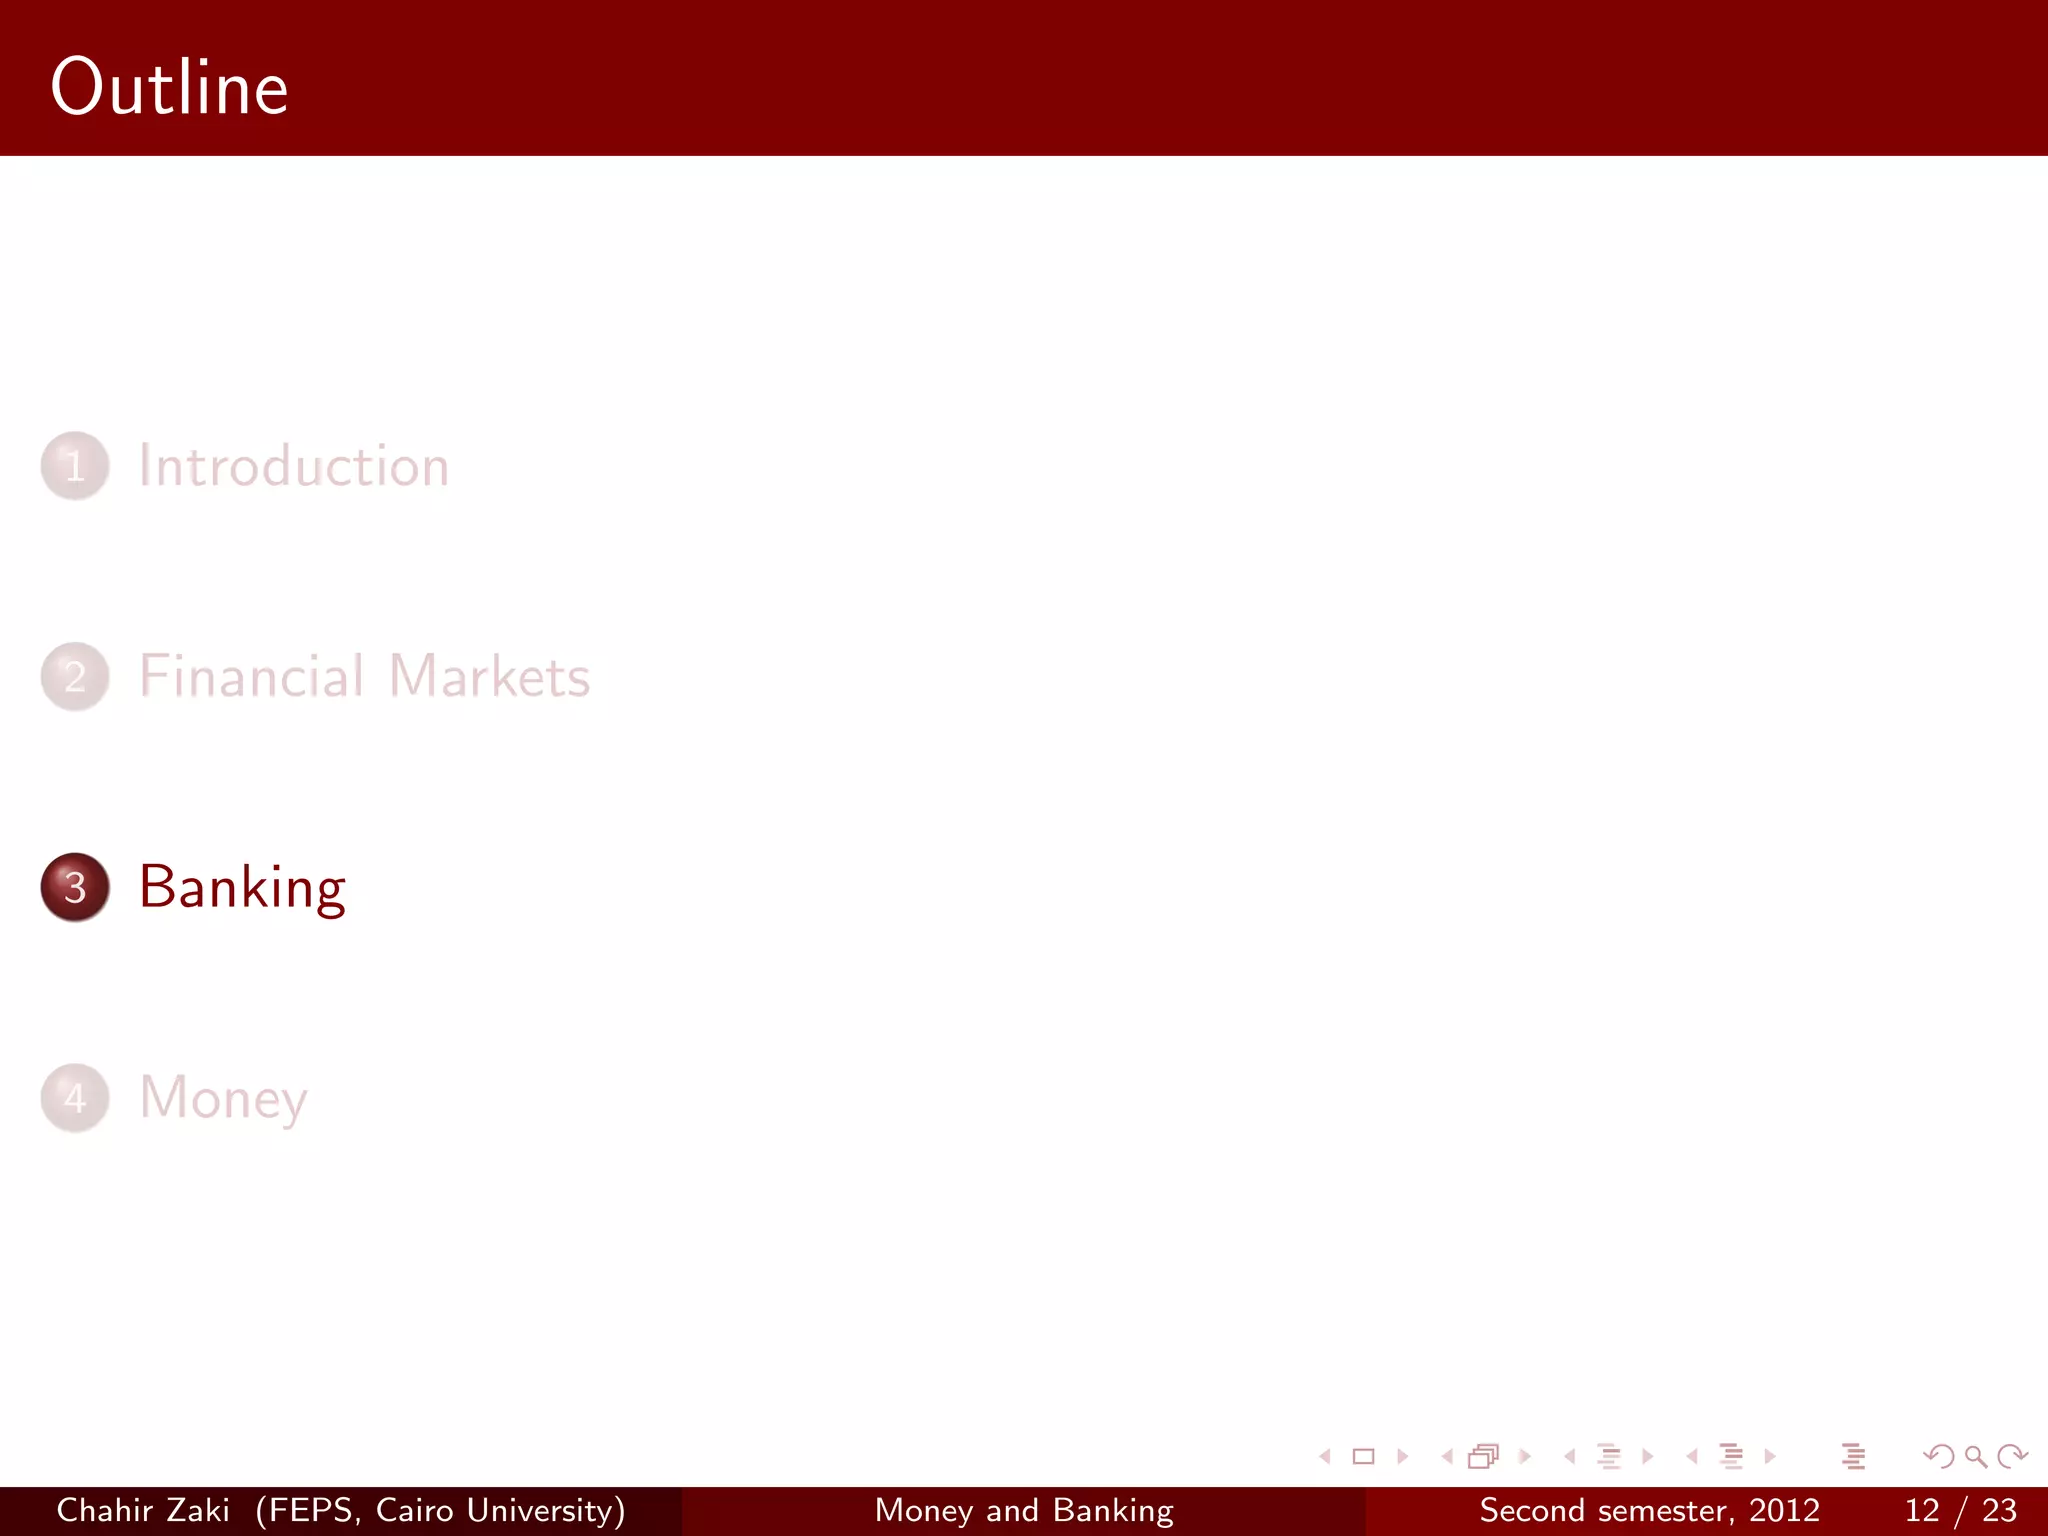Click the page counter '12 / 23'
This screenshot has height=1536, width=2048.
[x=1961, y=1510]
